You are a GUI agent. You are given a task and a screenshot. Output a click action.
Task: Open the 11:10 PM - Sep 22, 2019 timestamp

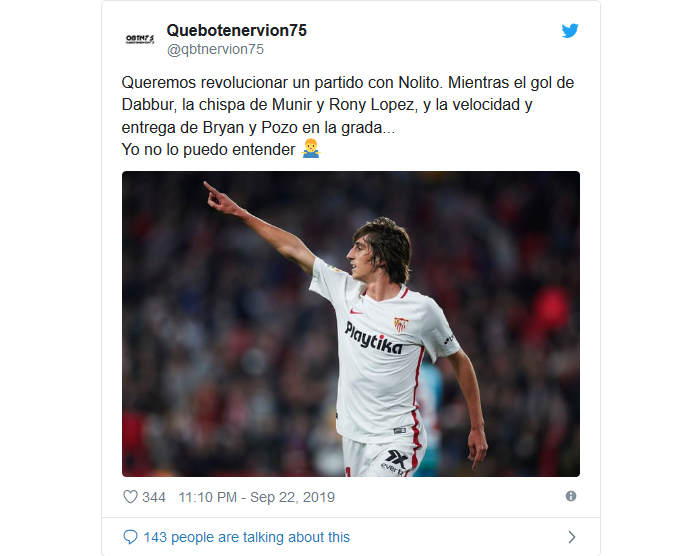[x=257, y=497]
